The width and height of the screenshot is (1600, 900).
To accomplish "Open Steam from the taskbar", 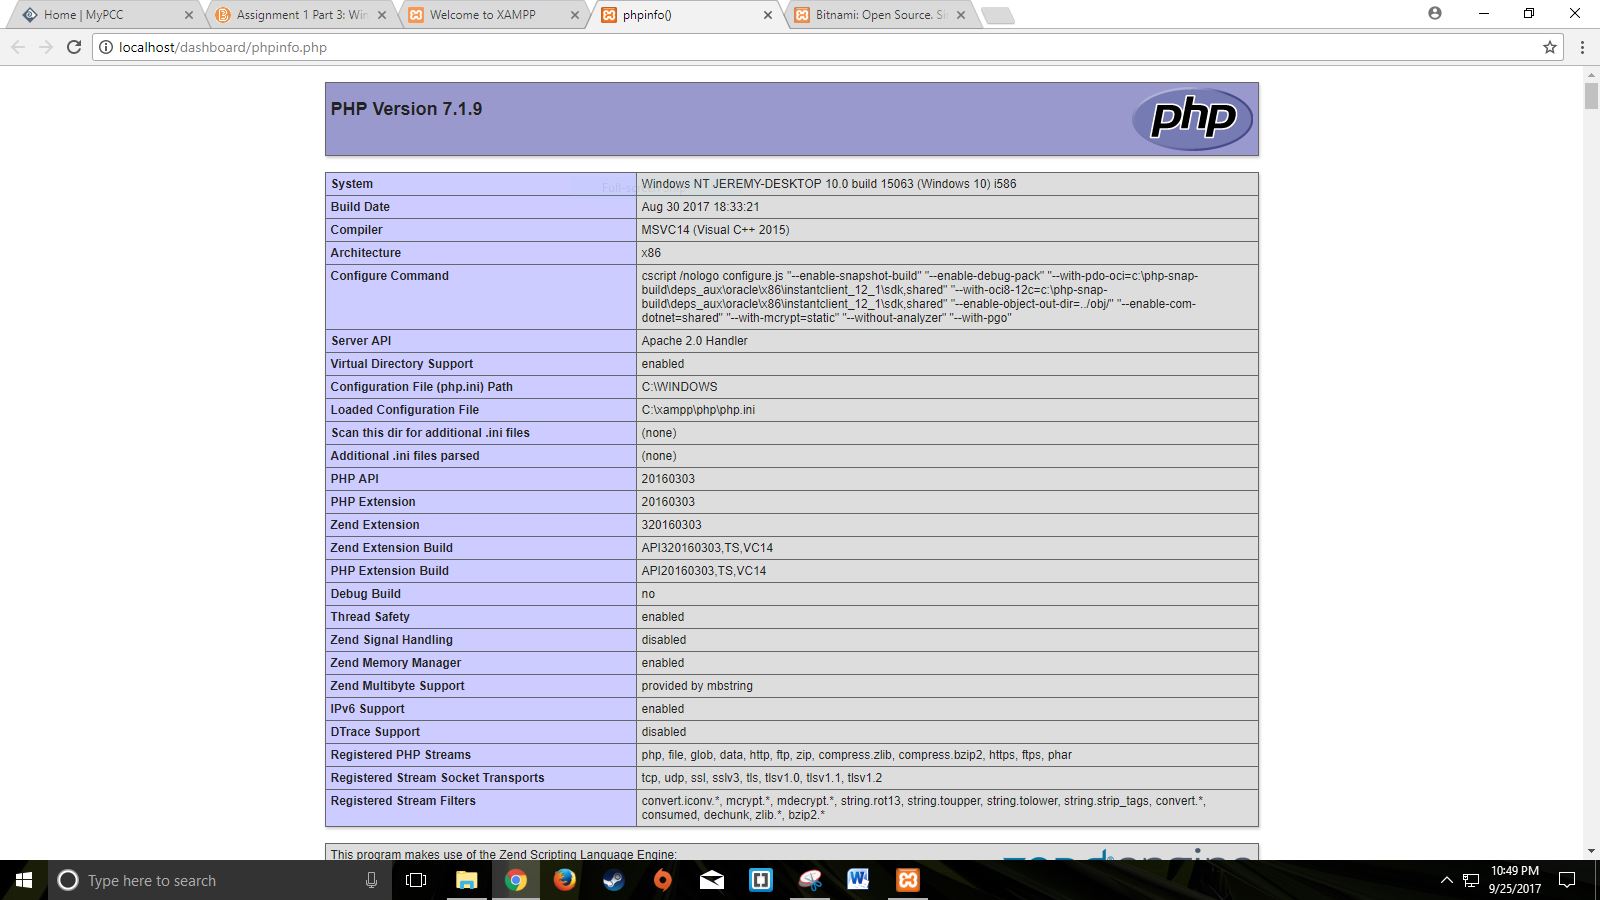I will coord(614,880).
